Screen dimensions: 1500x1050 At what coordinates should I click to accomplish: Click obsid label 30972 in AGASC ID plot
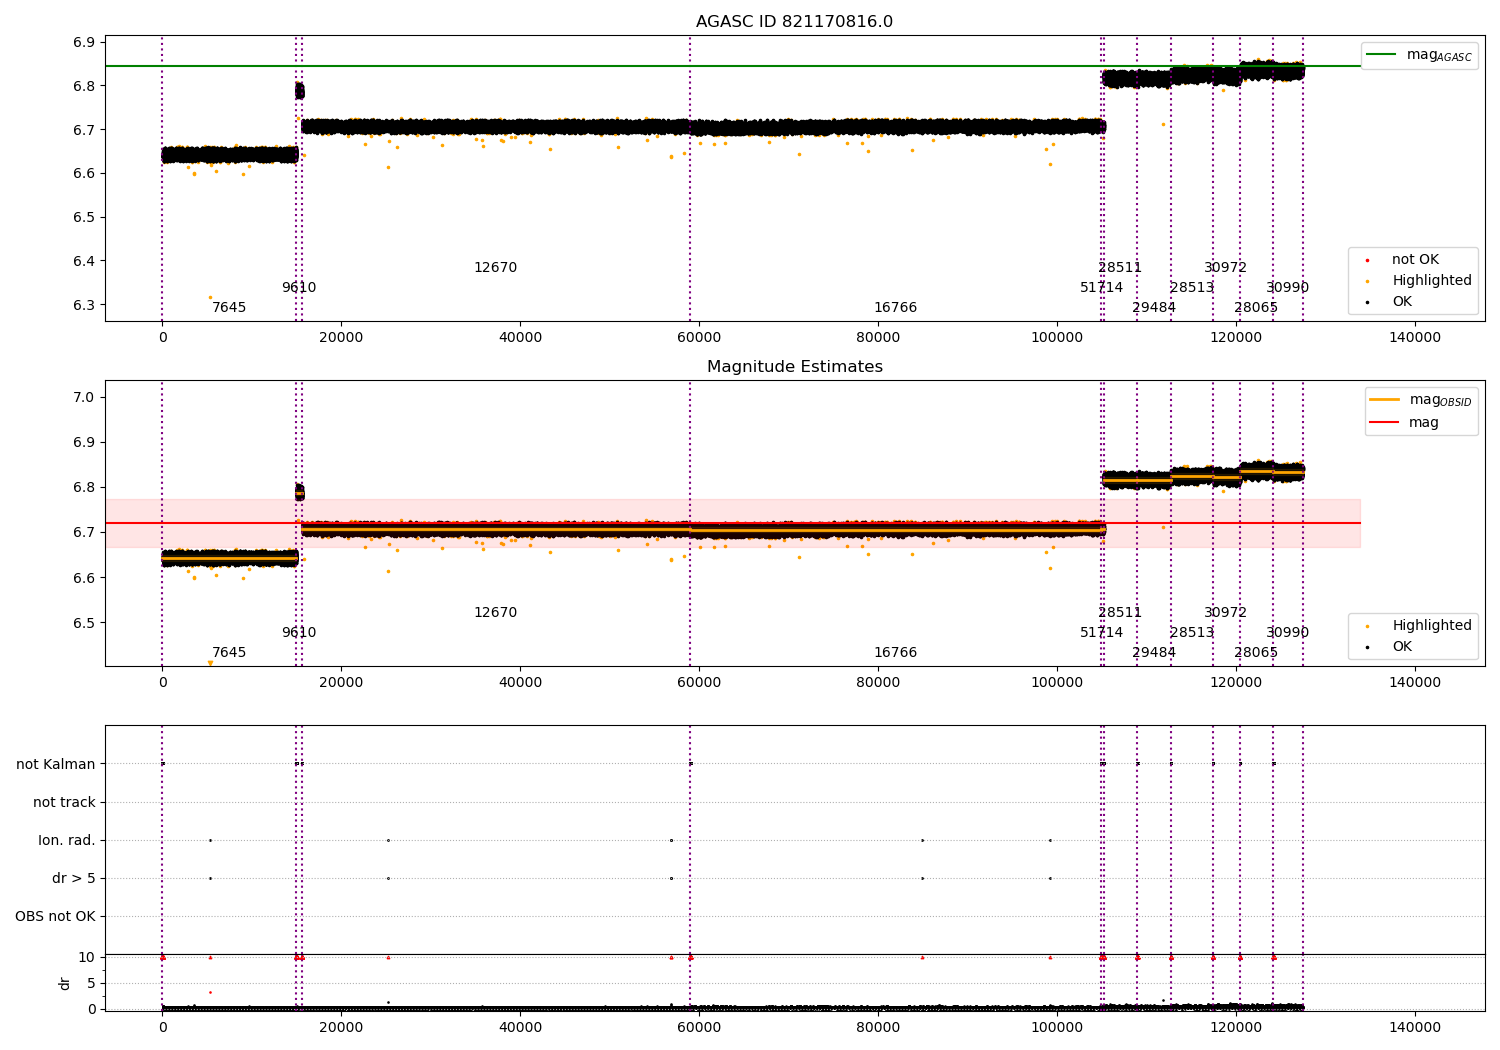[x=1225, y=268]
